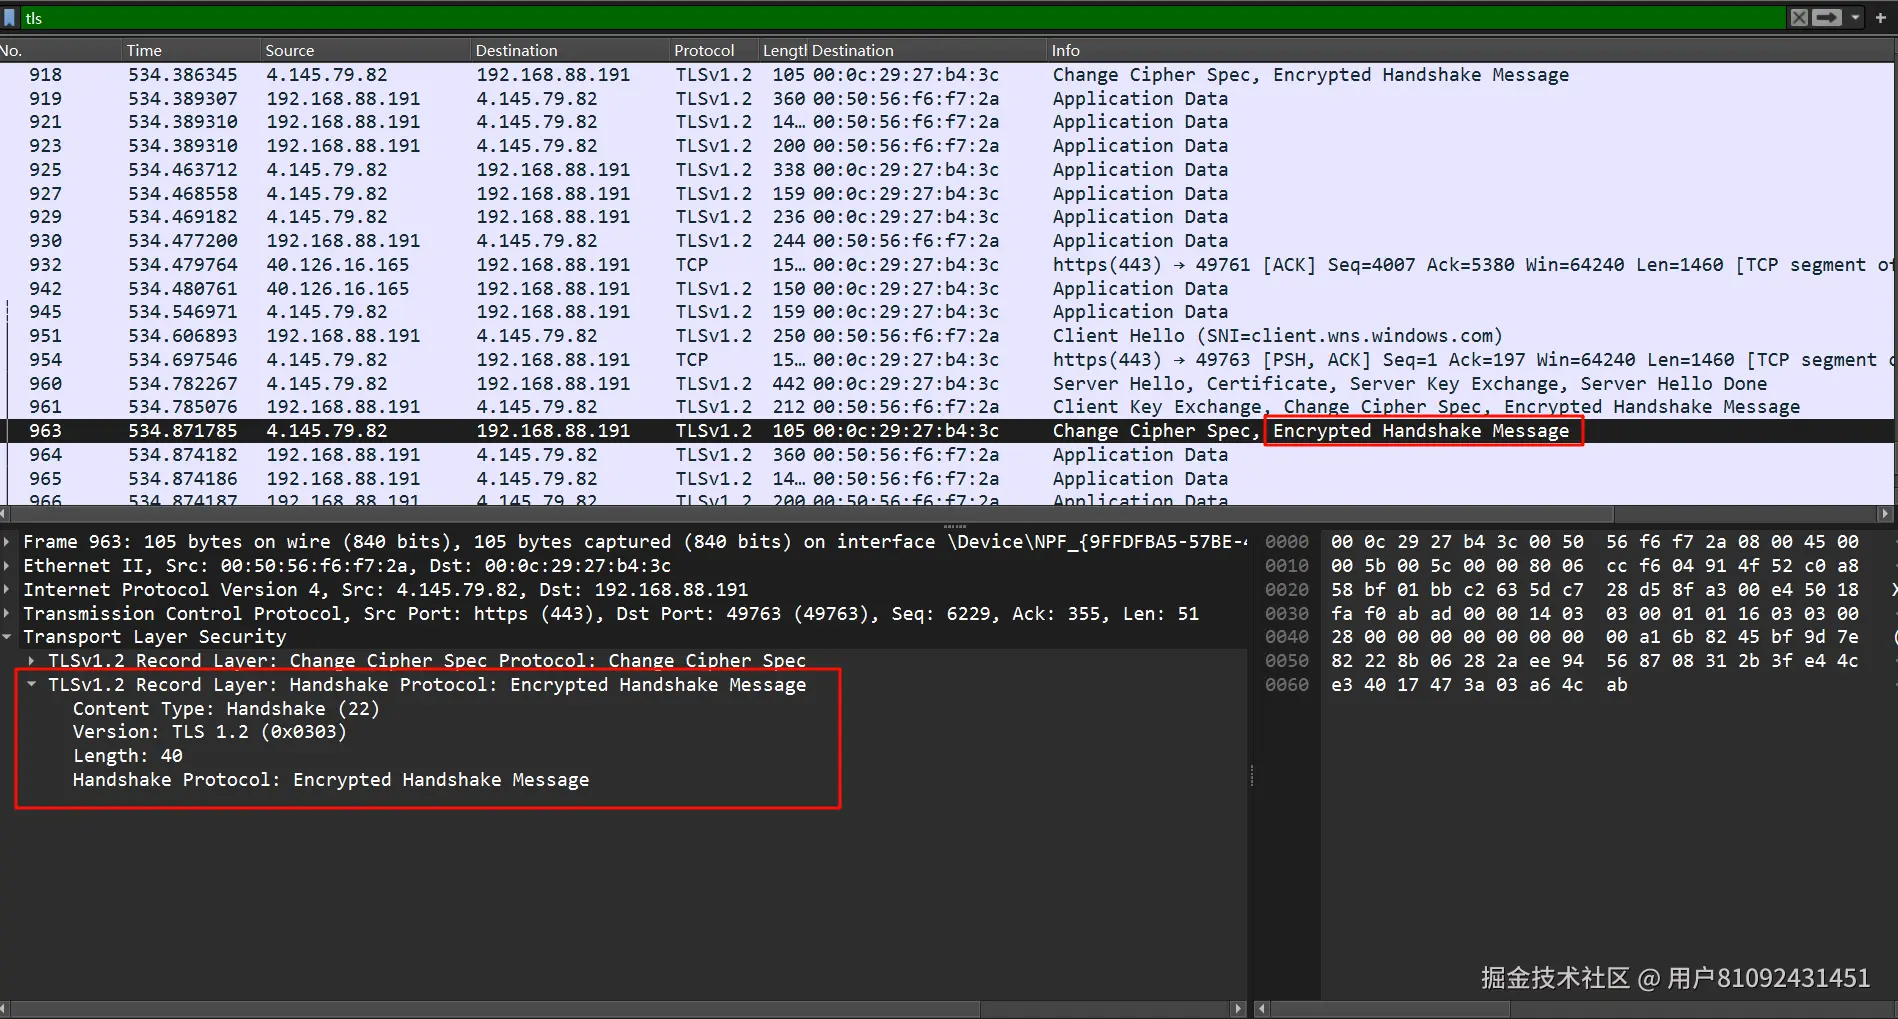Click hex offset 0000 in the bytes pane
The height and width of the screenshot is (1019, 1898).
click(x=1287, y=542)
